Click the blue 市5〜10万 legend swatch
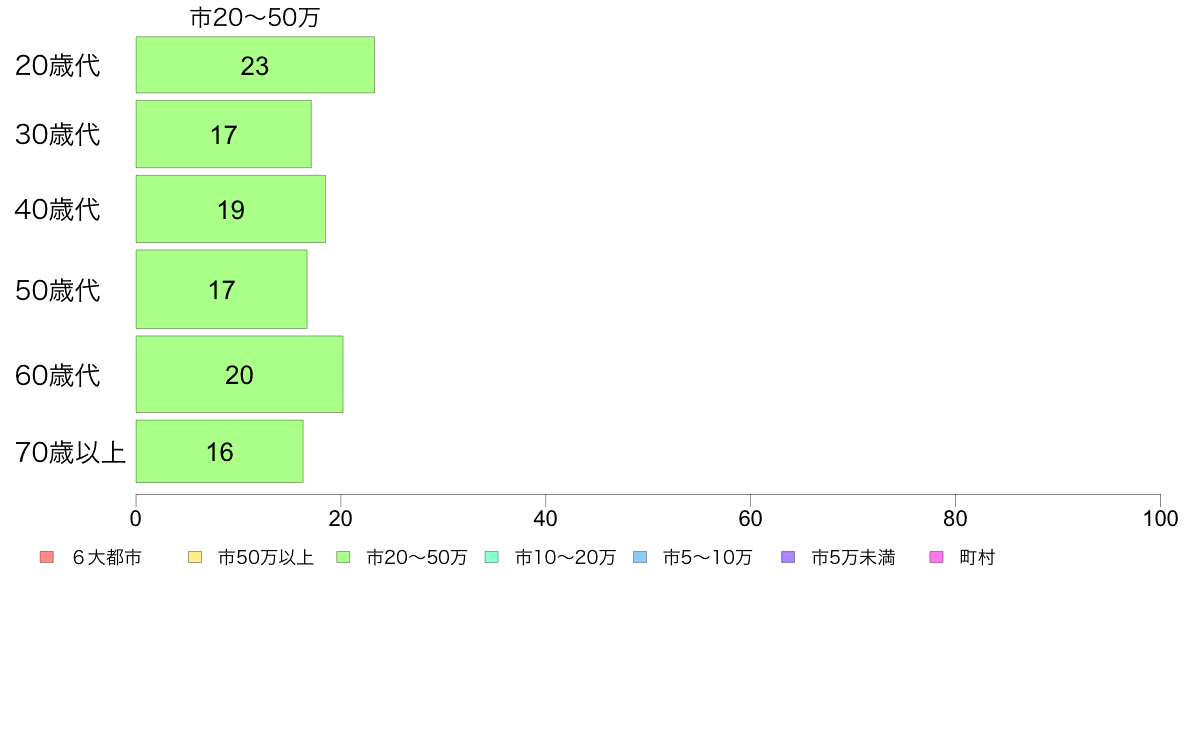This screenshot has height=736, width=1188. tap(640, 557)
